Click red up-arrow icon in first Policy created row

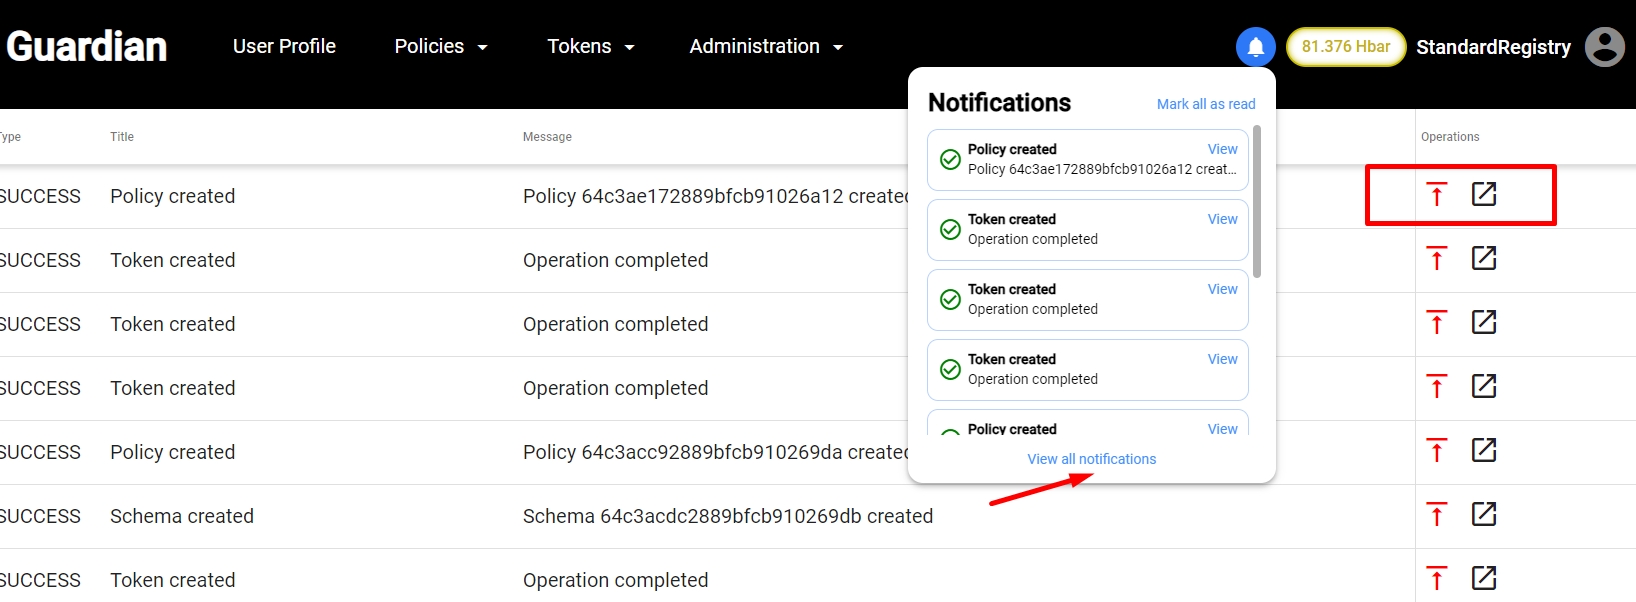pos(1437,194)
